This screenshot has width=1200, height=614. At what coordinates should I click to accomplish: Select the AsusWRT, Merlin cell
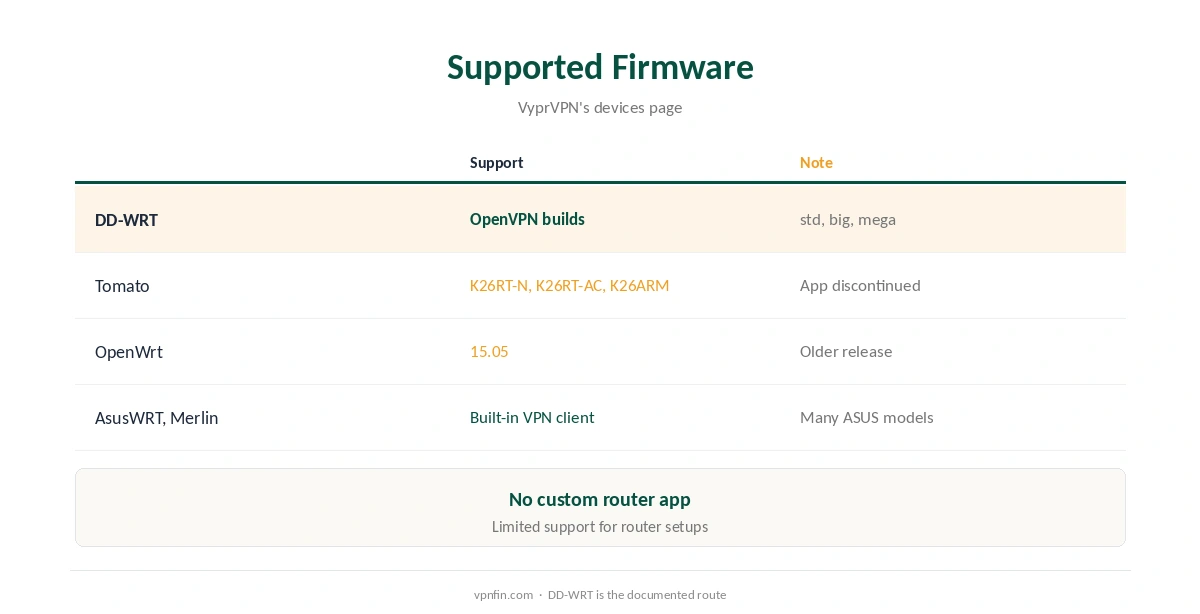coord(156,418)
